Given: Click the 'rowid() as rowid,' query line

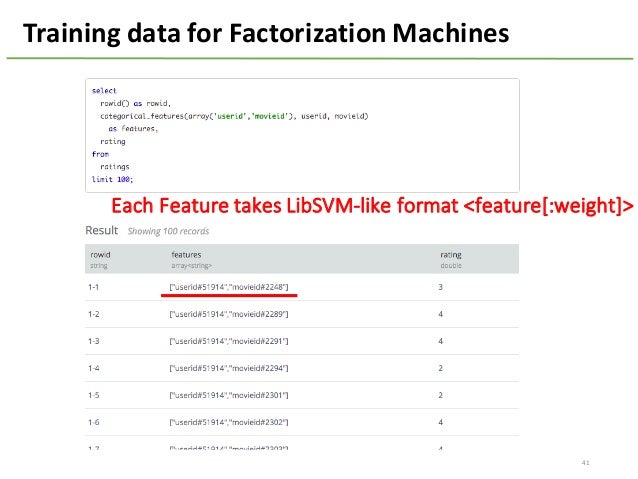Looking at the screenshot, I should coord(135,103).
